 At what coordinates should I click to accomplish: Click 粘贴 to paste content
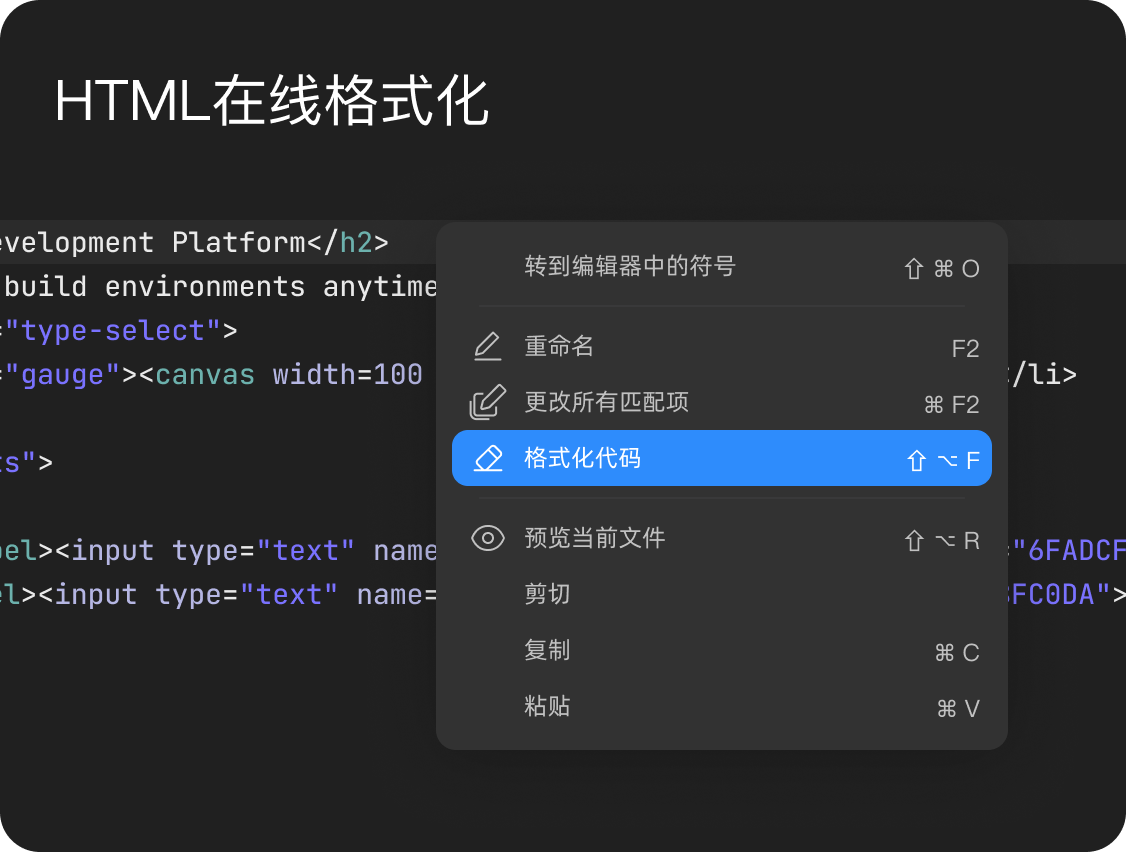[x=547, y=707]
